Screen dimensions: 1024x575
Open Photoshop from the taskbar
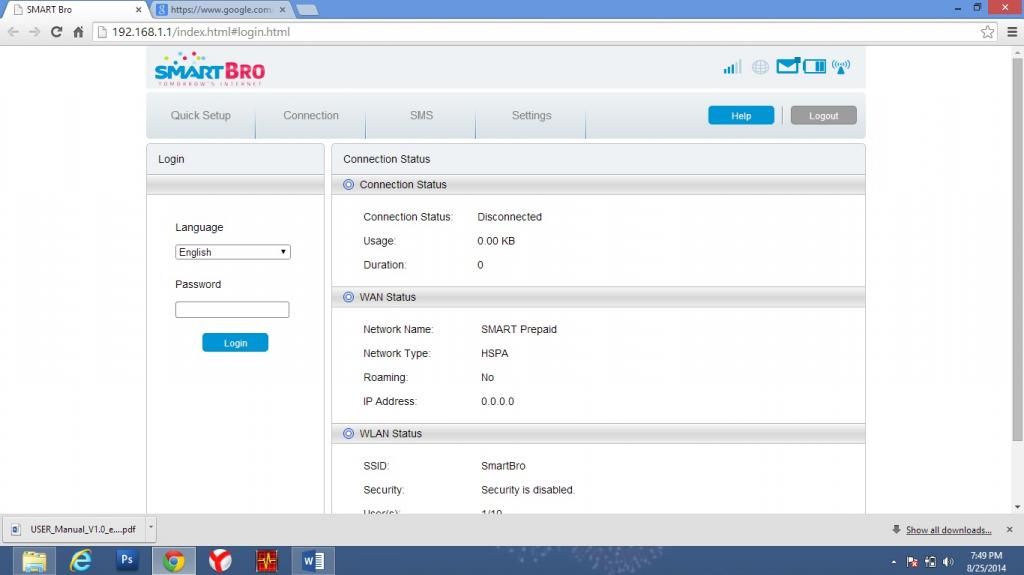127,560
